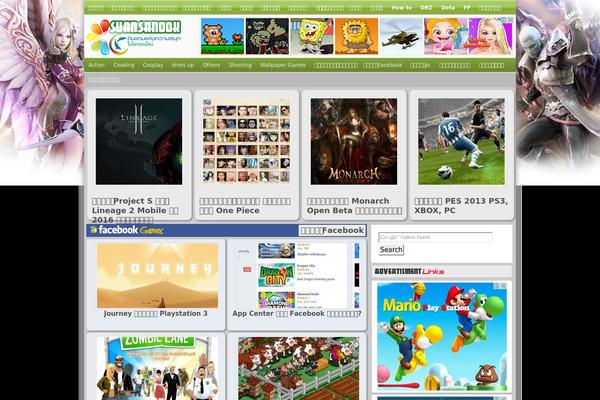Viewport: 600px width, 400px height.
Task: Open the Dota menu item
Action: [x=448, y=8]
